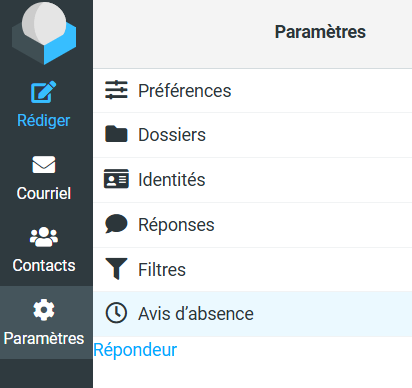Viewport: 412px width, 388px height.
Task: Click the Contacts people icon
Action: [x=44, y=237]
